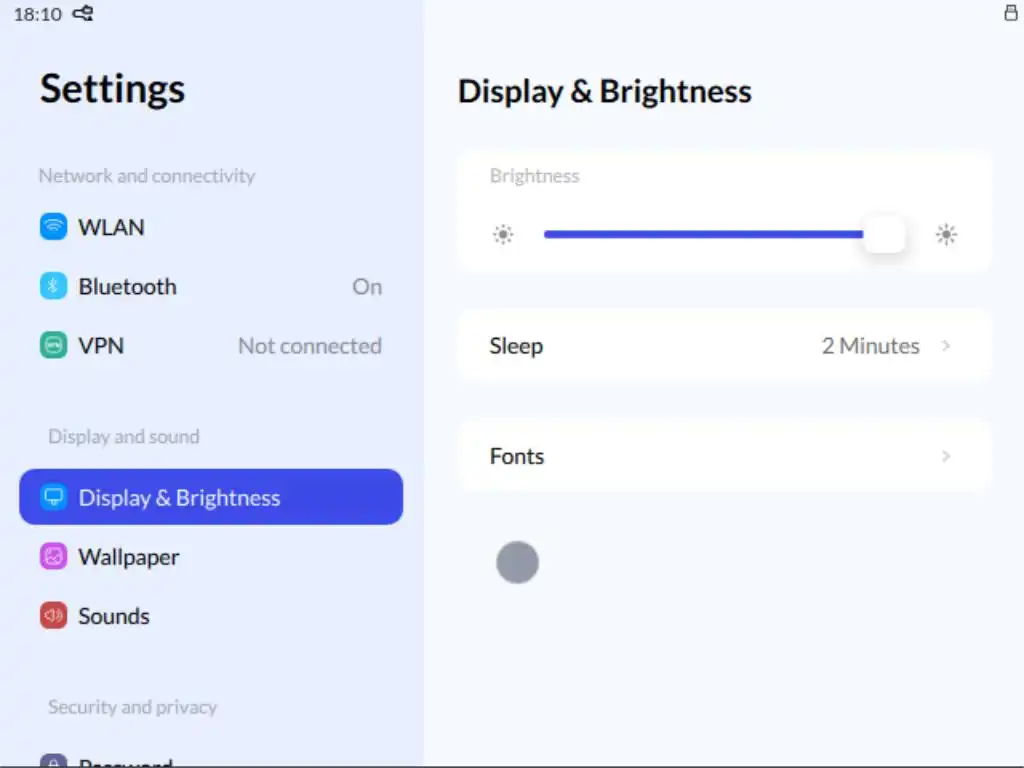Click the dim sun brightness icon
The image size is (1024, 768).
coord(503,235)
